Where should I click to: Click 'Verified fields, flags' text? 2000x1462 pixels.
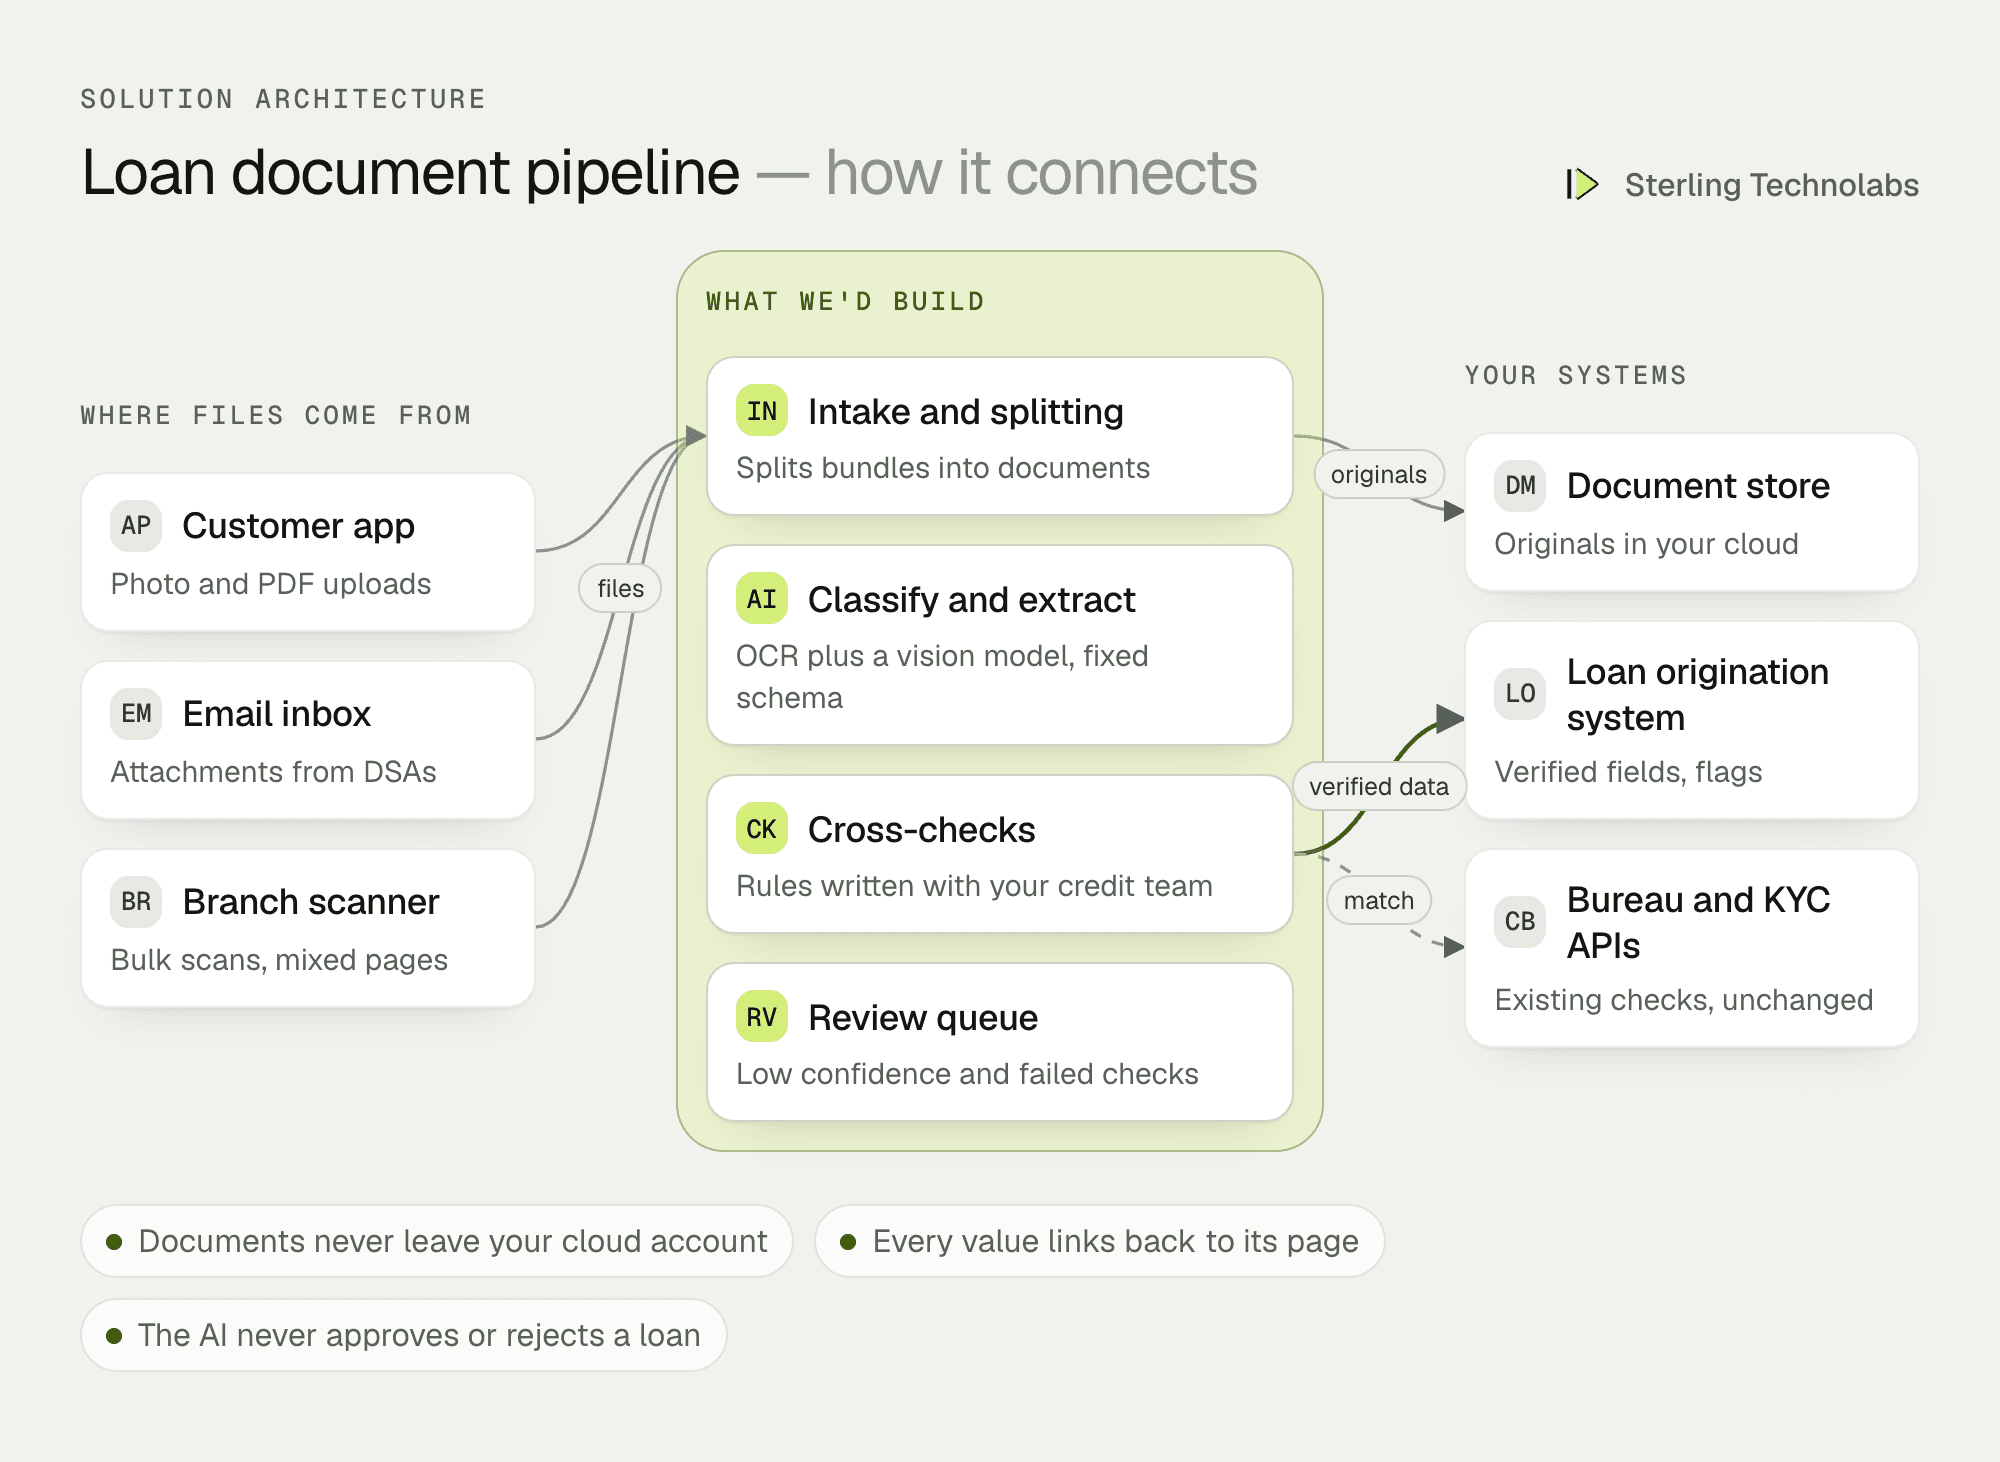click(x=1628, y=772)
